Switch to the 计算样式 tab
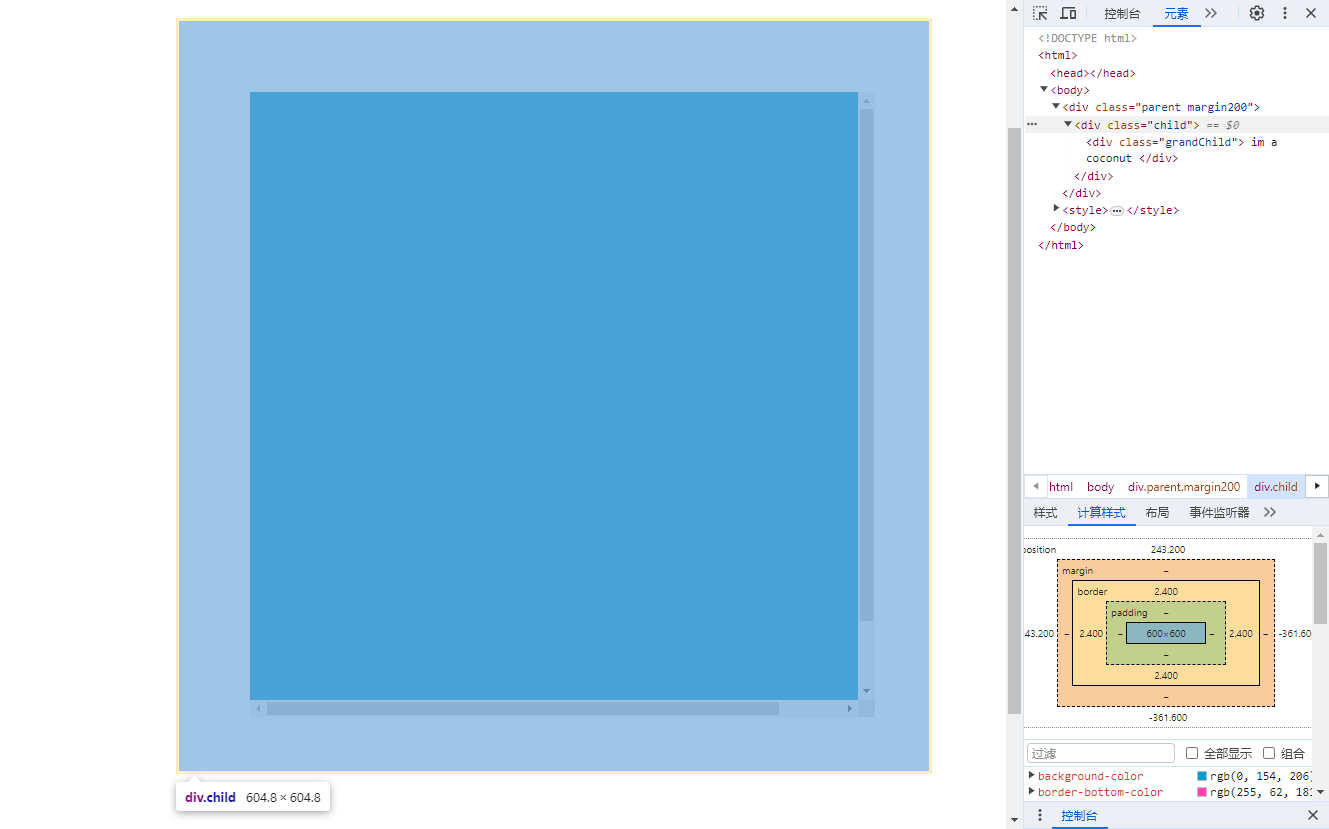Screen dimensions: 1329x829 [1101, 513]
